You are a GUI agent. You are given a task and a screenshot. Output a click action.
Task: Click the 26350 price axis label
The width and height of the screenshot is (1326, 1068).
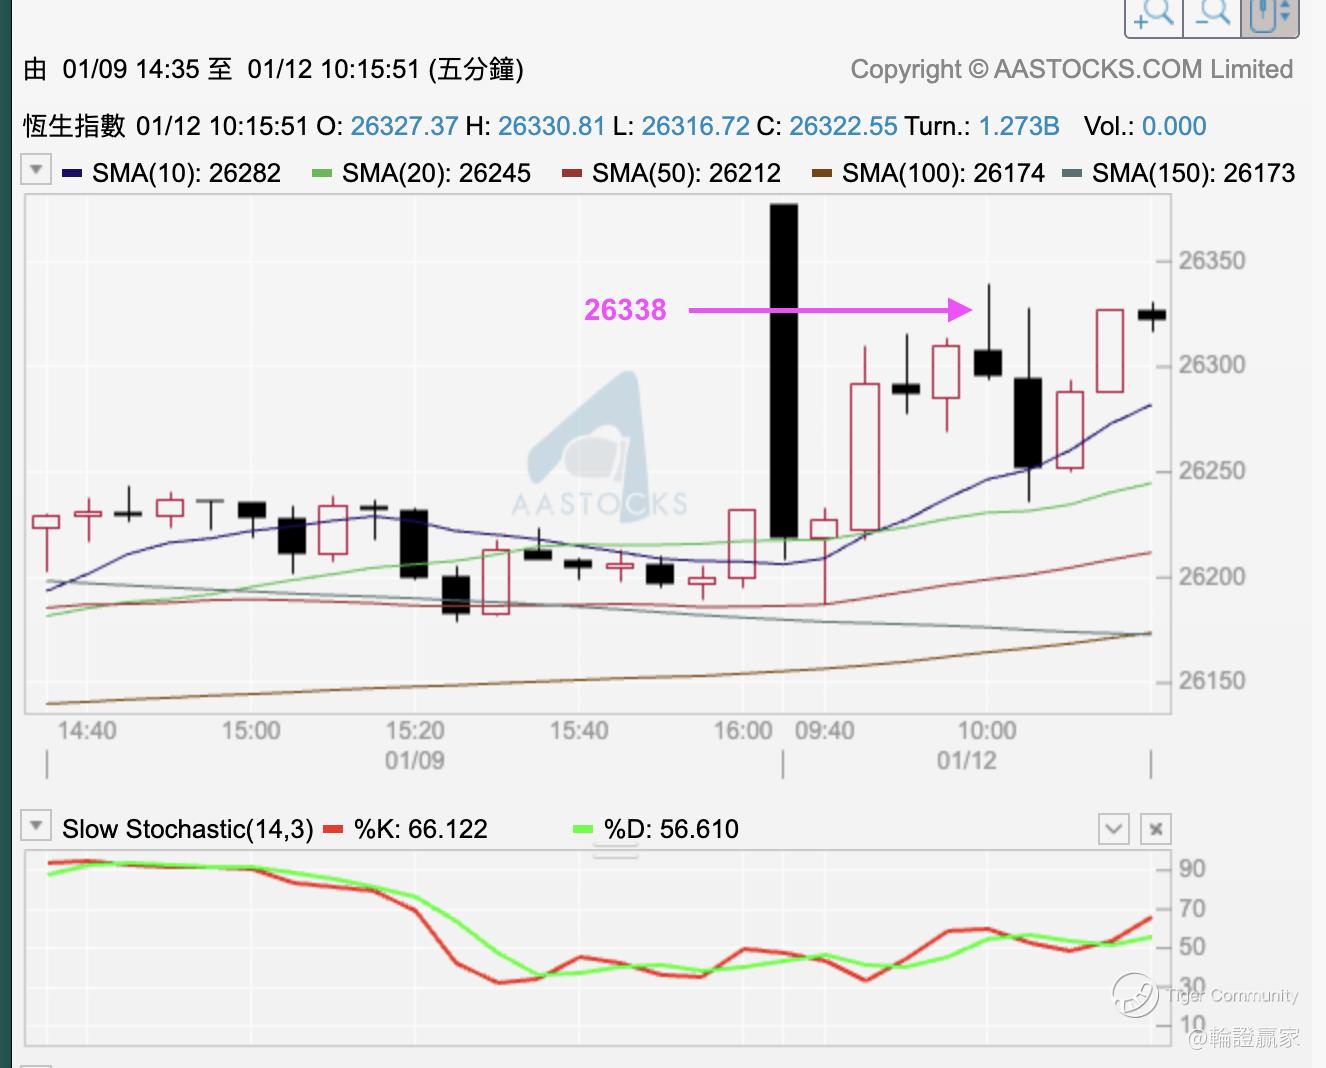[1212, 261]
